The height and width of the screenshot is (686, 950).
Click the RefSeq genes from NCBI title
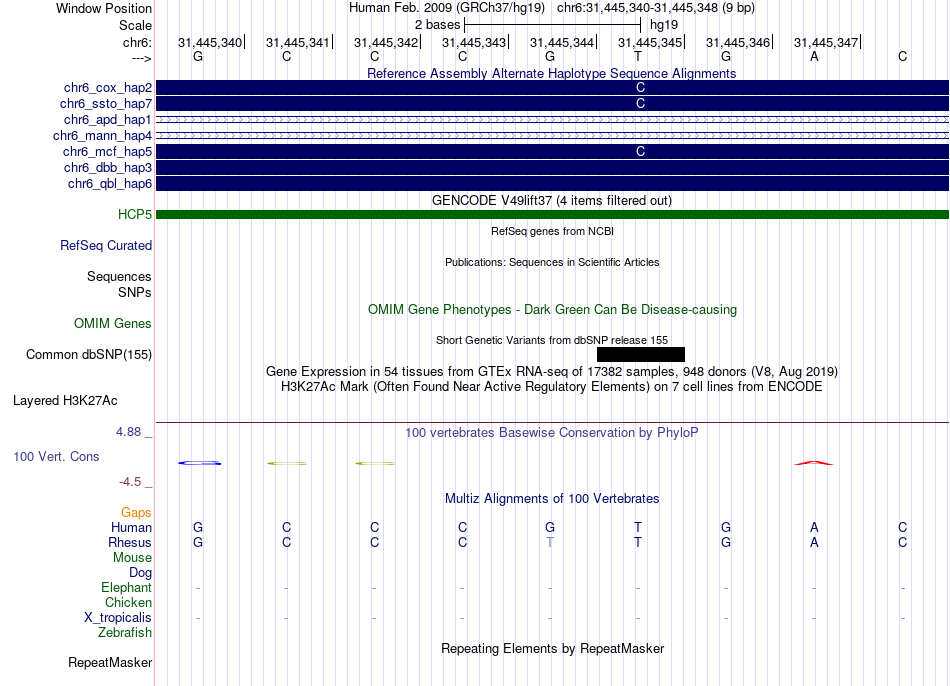click(552, 231)
